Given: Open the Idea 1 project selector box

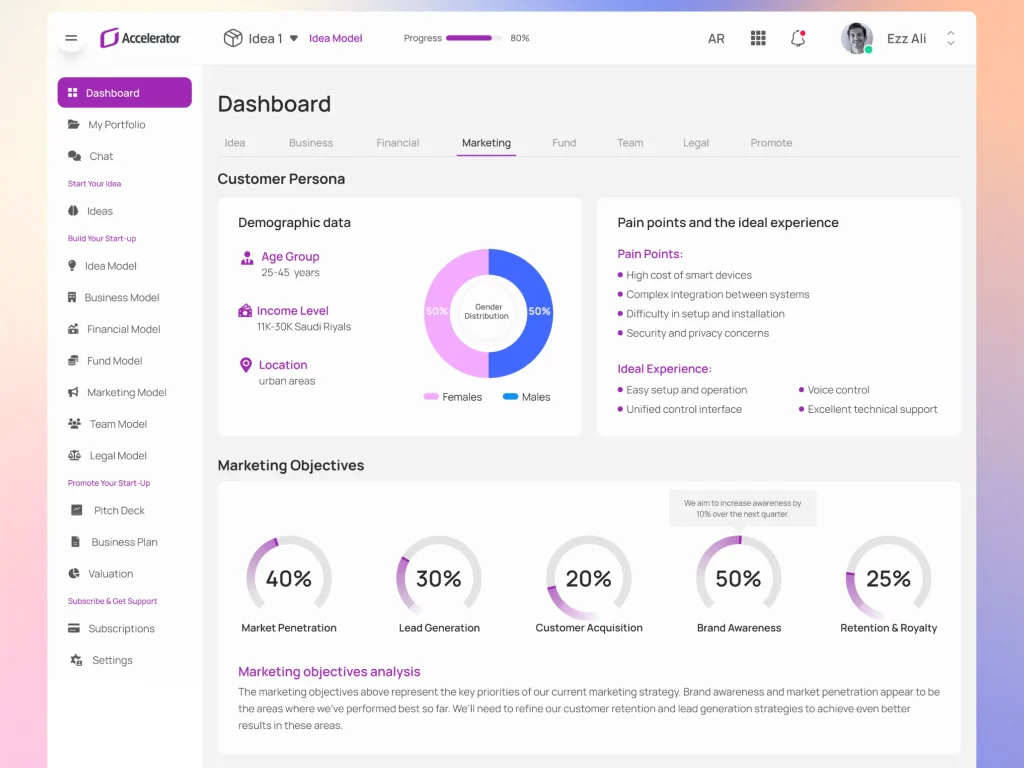Looking at the screenshot, I should 260,39.
